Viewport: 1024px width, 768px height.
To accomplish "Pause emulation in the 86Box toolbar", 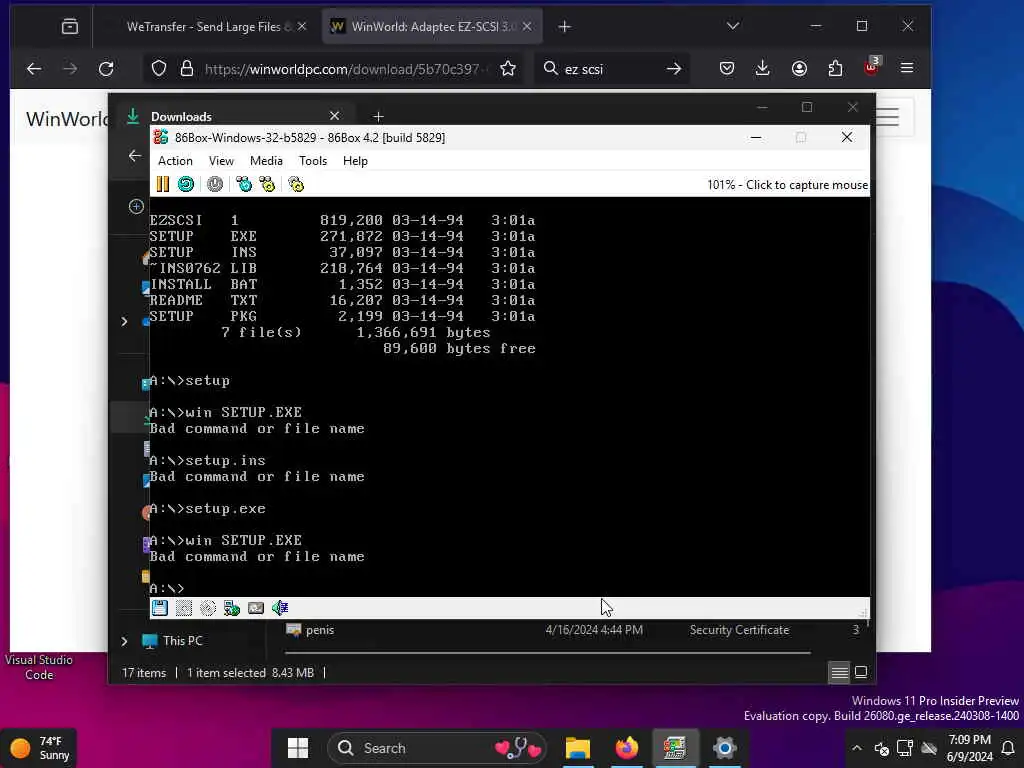I will tap(163, 184).
